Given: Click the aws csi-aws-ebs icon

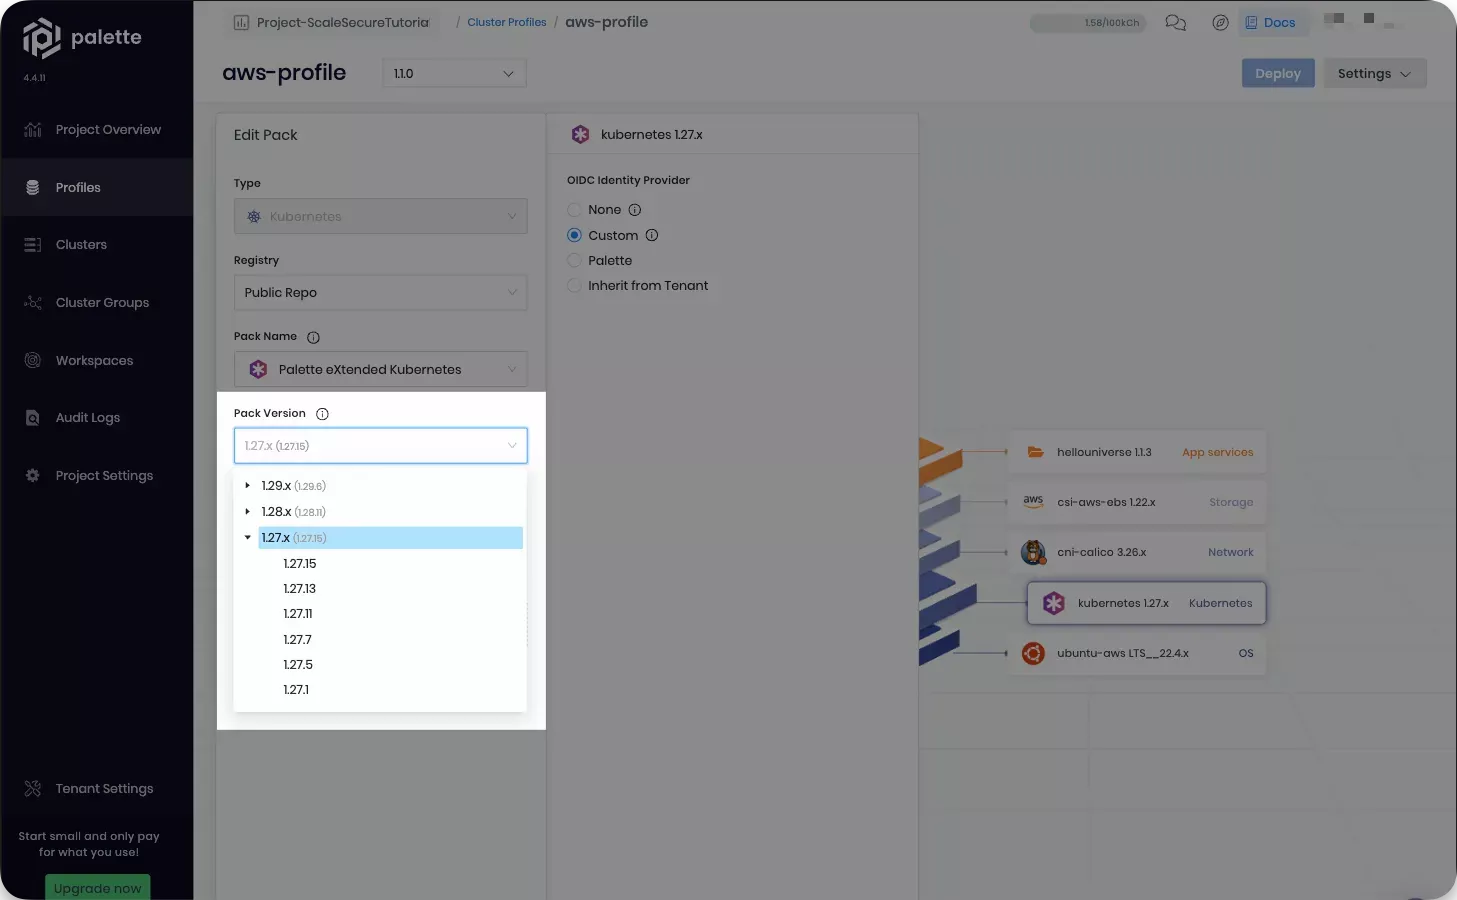Looking at the screenshot, I should (1033, 501).
